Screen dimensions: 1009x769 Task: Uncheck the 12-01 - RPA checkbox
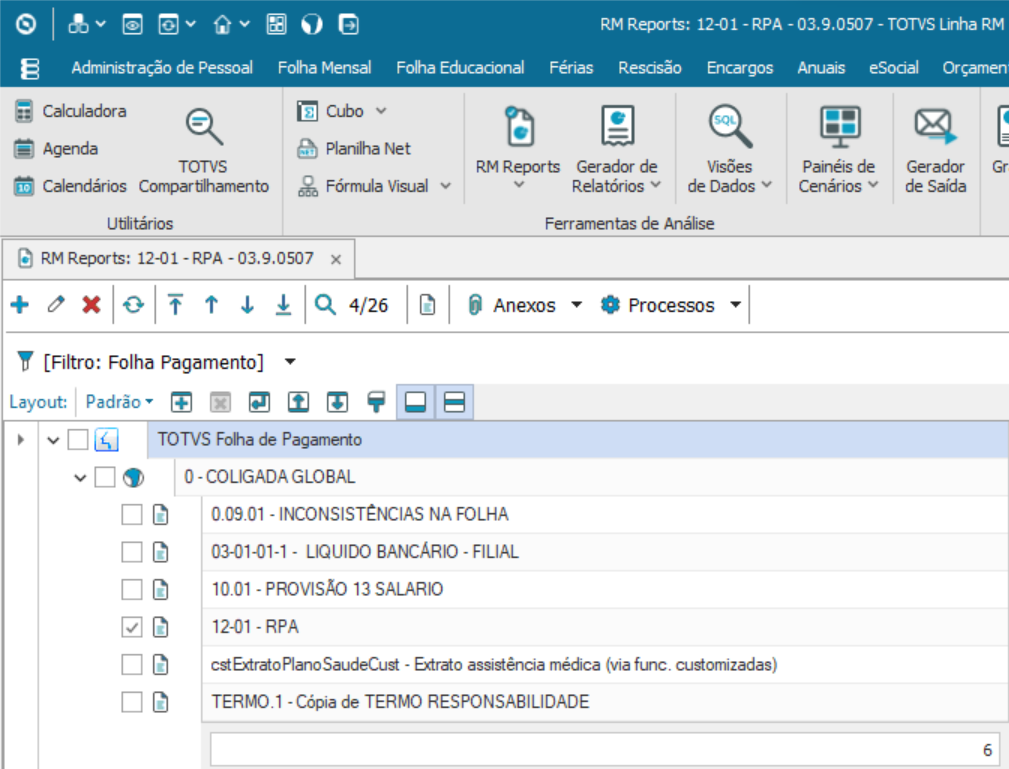[132, 627]
